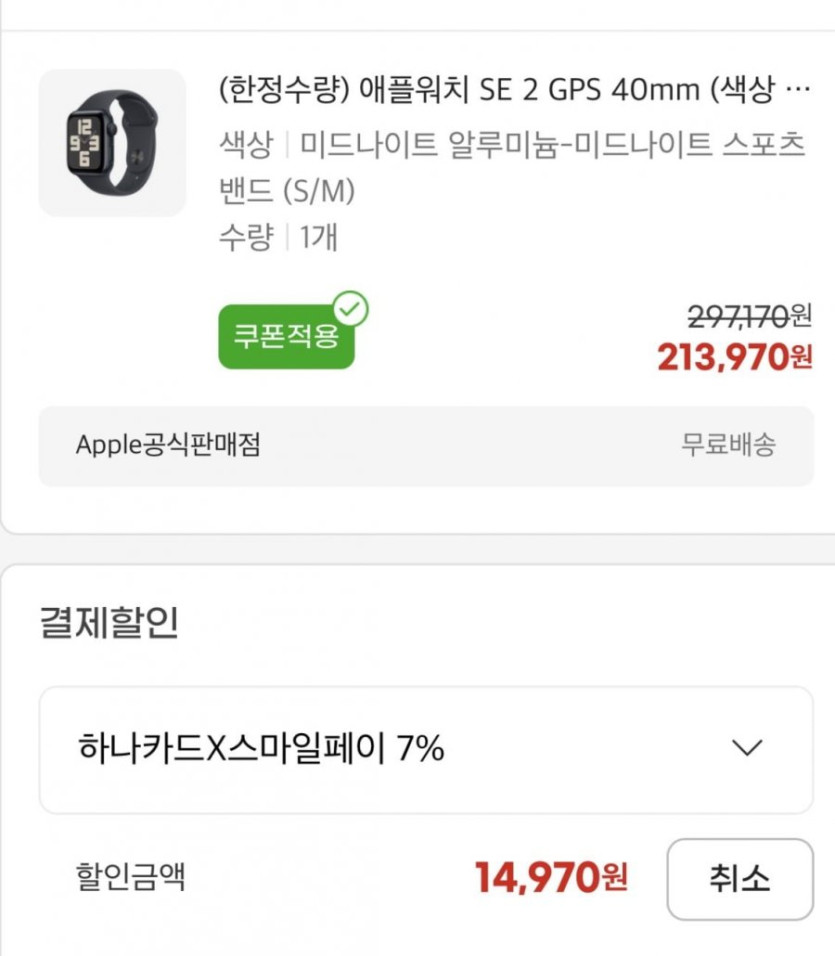The width and height of the screenshot is (835, 956).
Task: Click the 밴드 (S/M) size text
Action: coord(287,190)
